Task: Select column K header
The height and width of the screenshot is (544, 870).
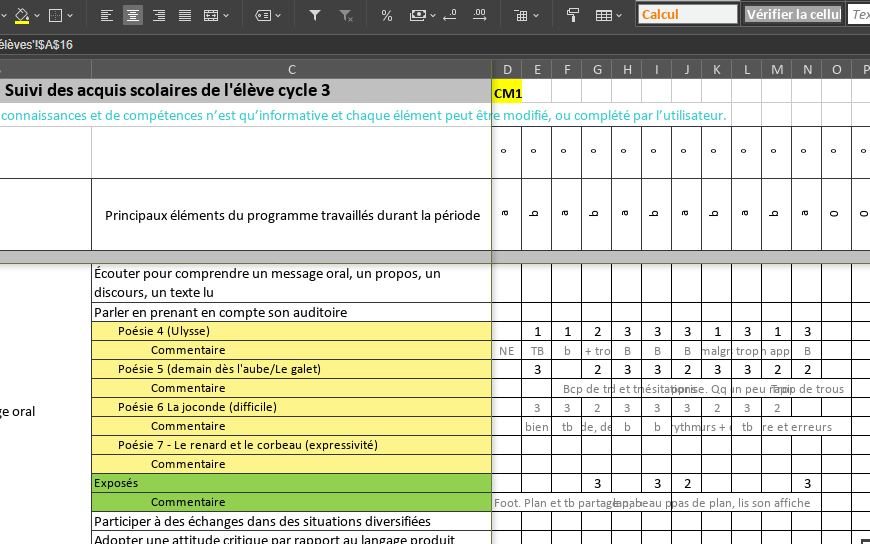Action: pos(716,69)
